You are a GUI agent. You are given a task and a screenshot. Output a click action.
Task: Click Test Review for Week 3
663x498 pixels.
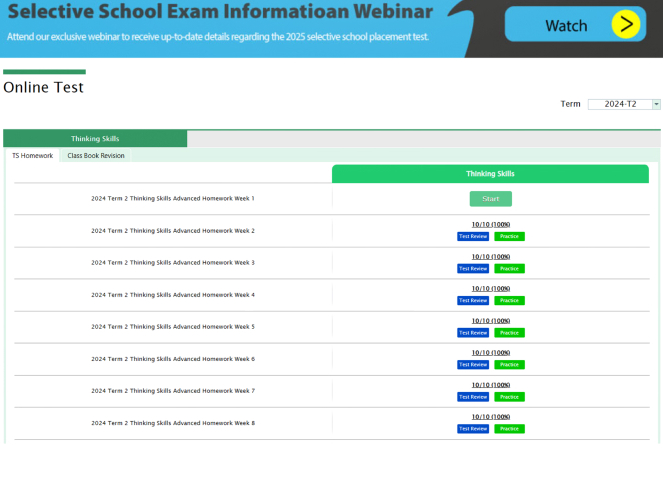click(473, 268)
